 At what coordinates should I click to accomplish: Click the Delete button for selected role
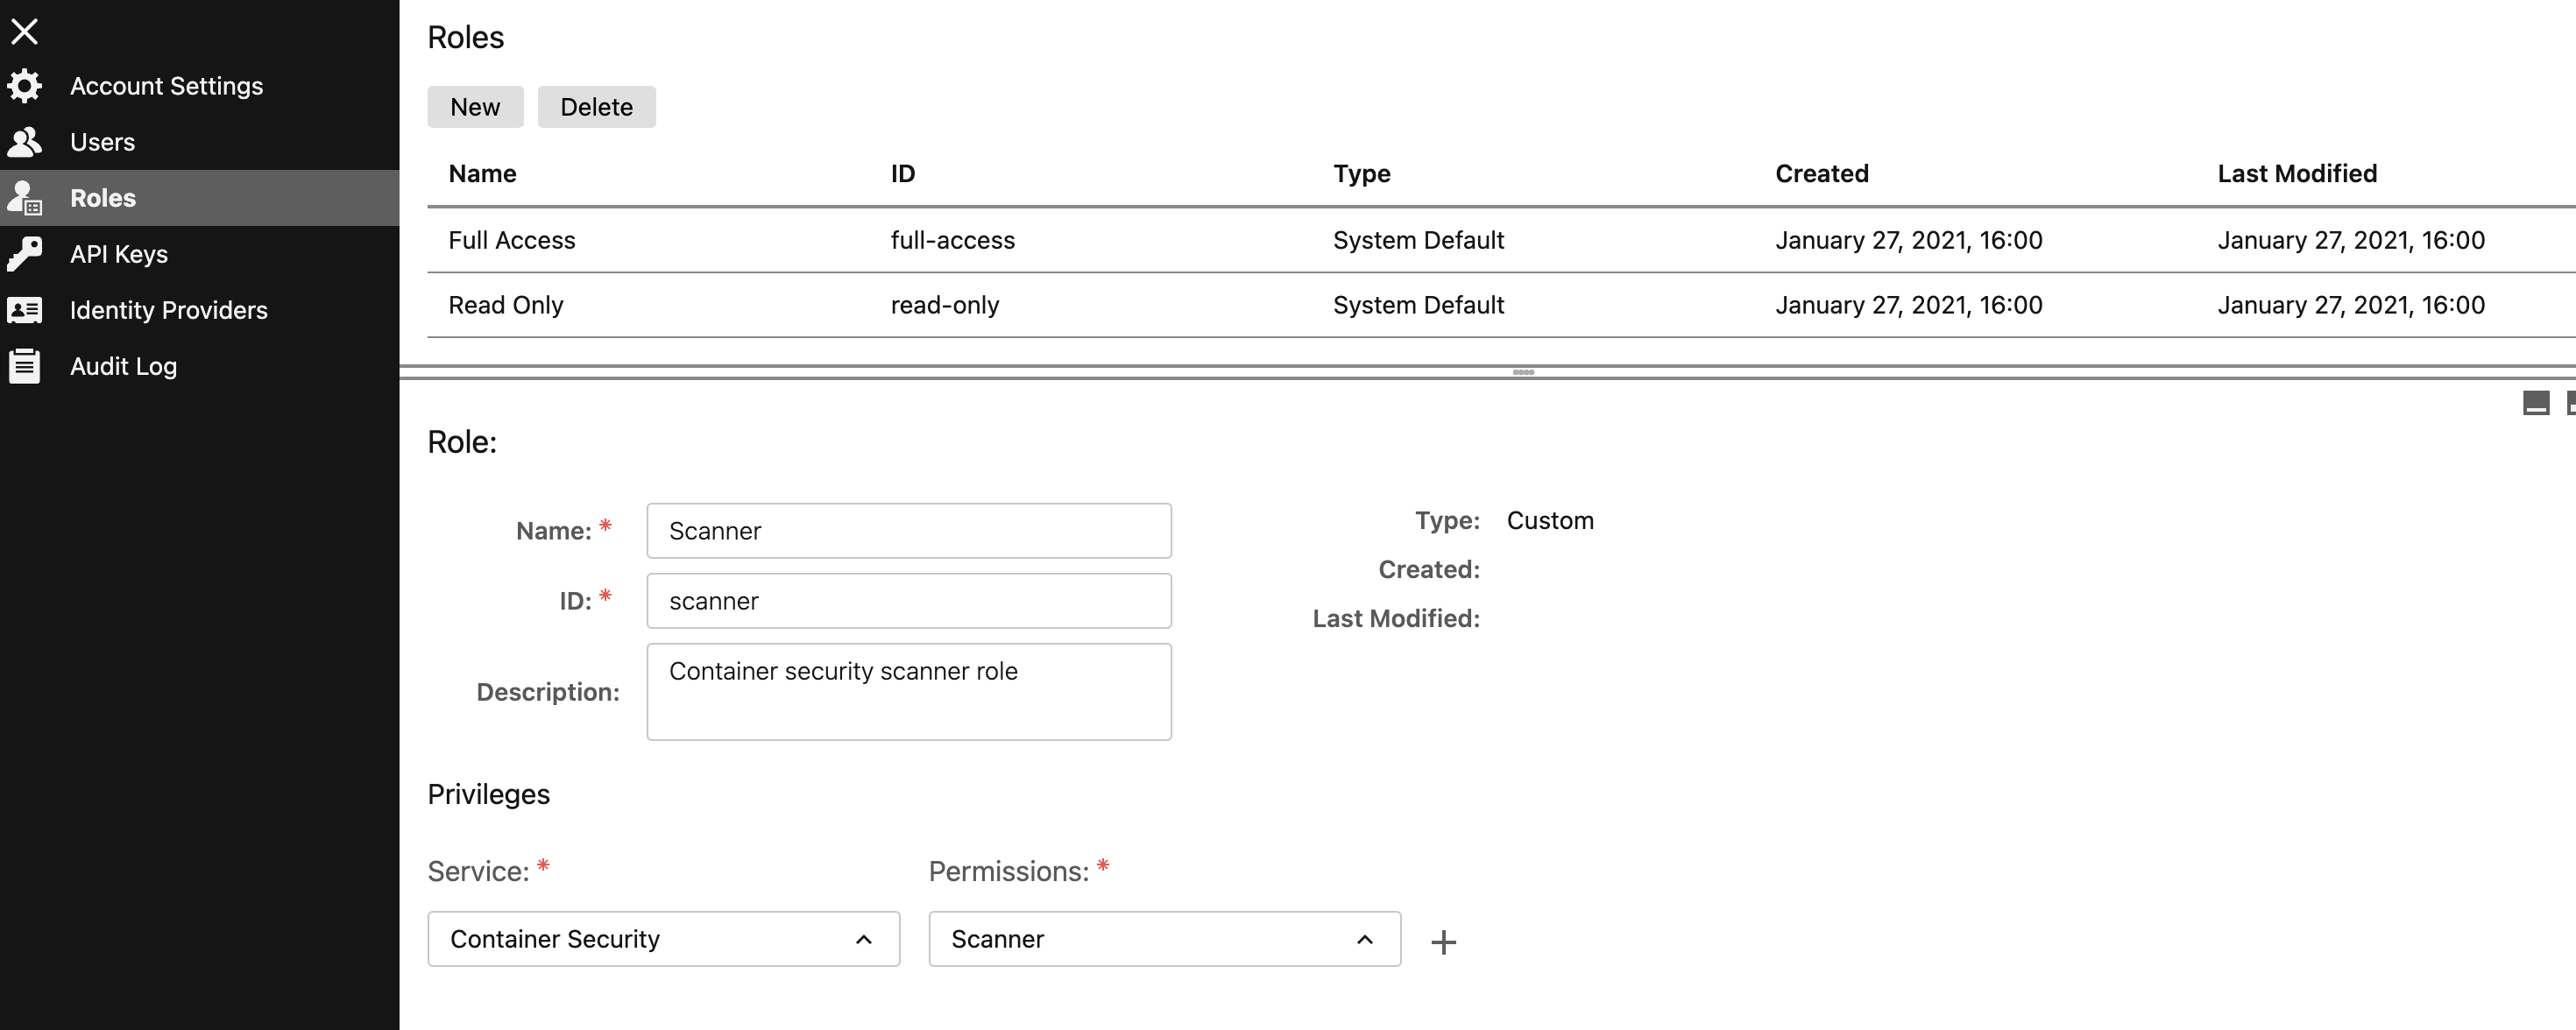(597, 105)
